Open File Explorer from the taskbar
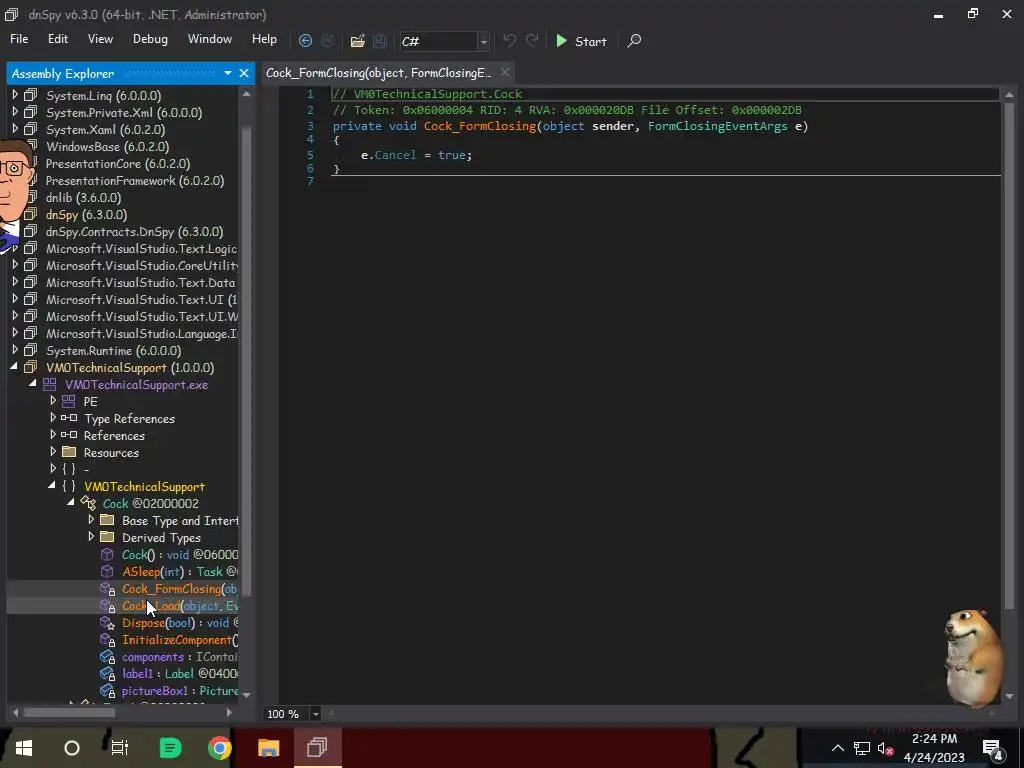1024x768 pixels. (268, 748)
